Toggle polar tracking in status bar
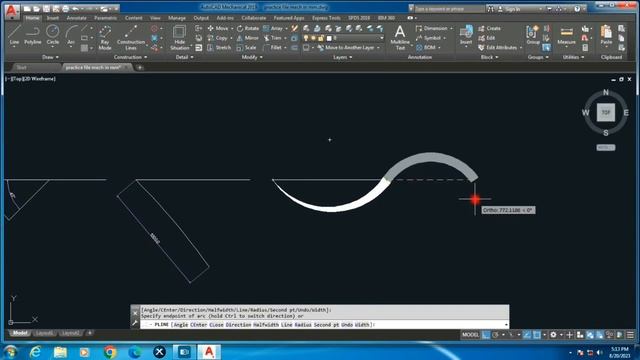Screen dimensions: 640x360 point(495,335)
